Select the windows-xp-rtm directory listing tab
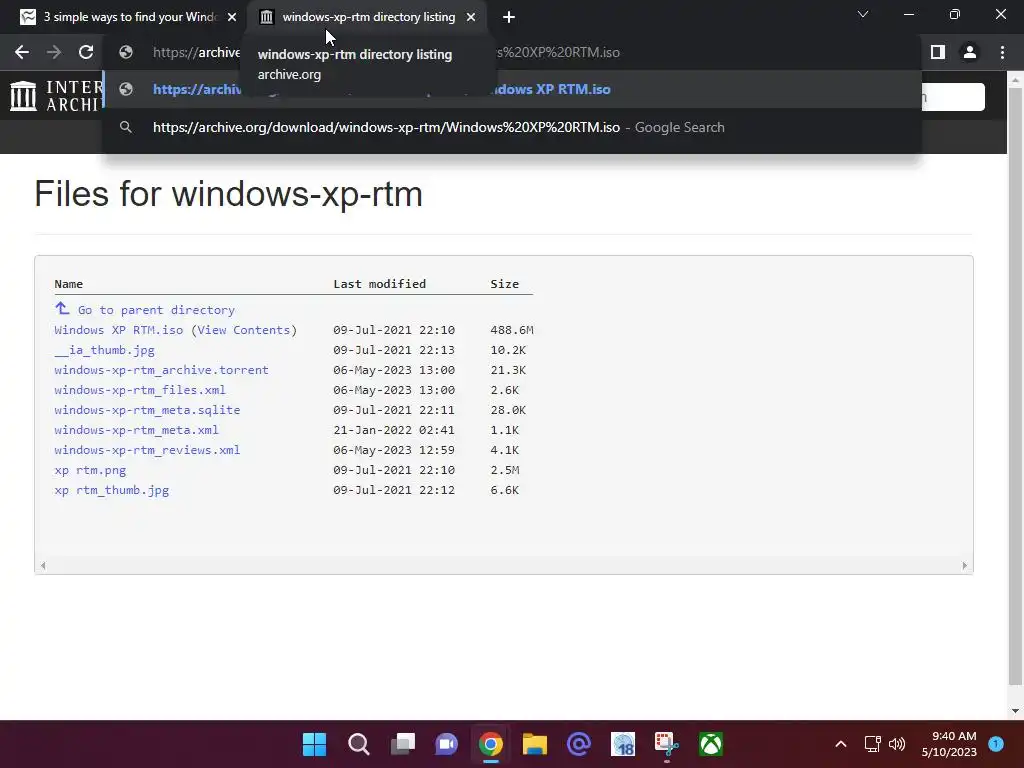1024x768 pixels. 368,18
